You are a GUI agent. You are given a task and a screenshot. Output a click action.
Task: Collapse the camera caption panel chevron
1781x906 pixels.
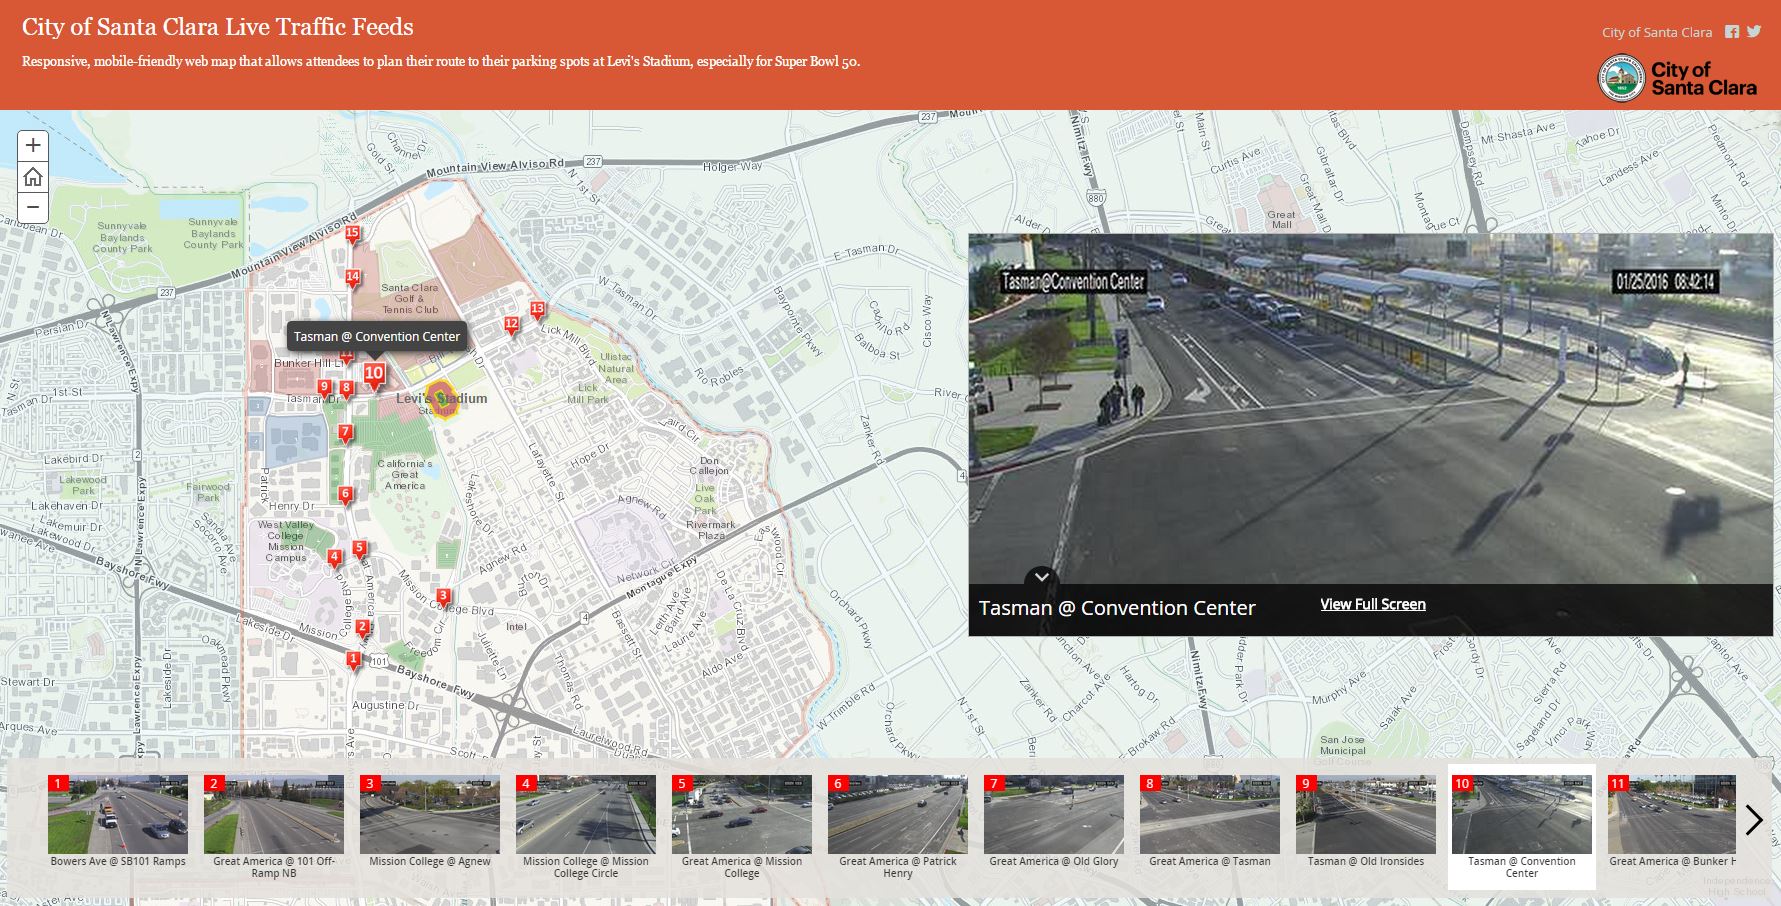(1041, 577)
